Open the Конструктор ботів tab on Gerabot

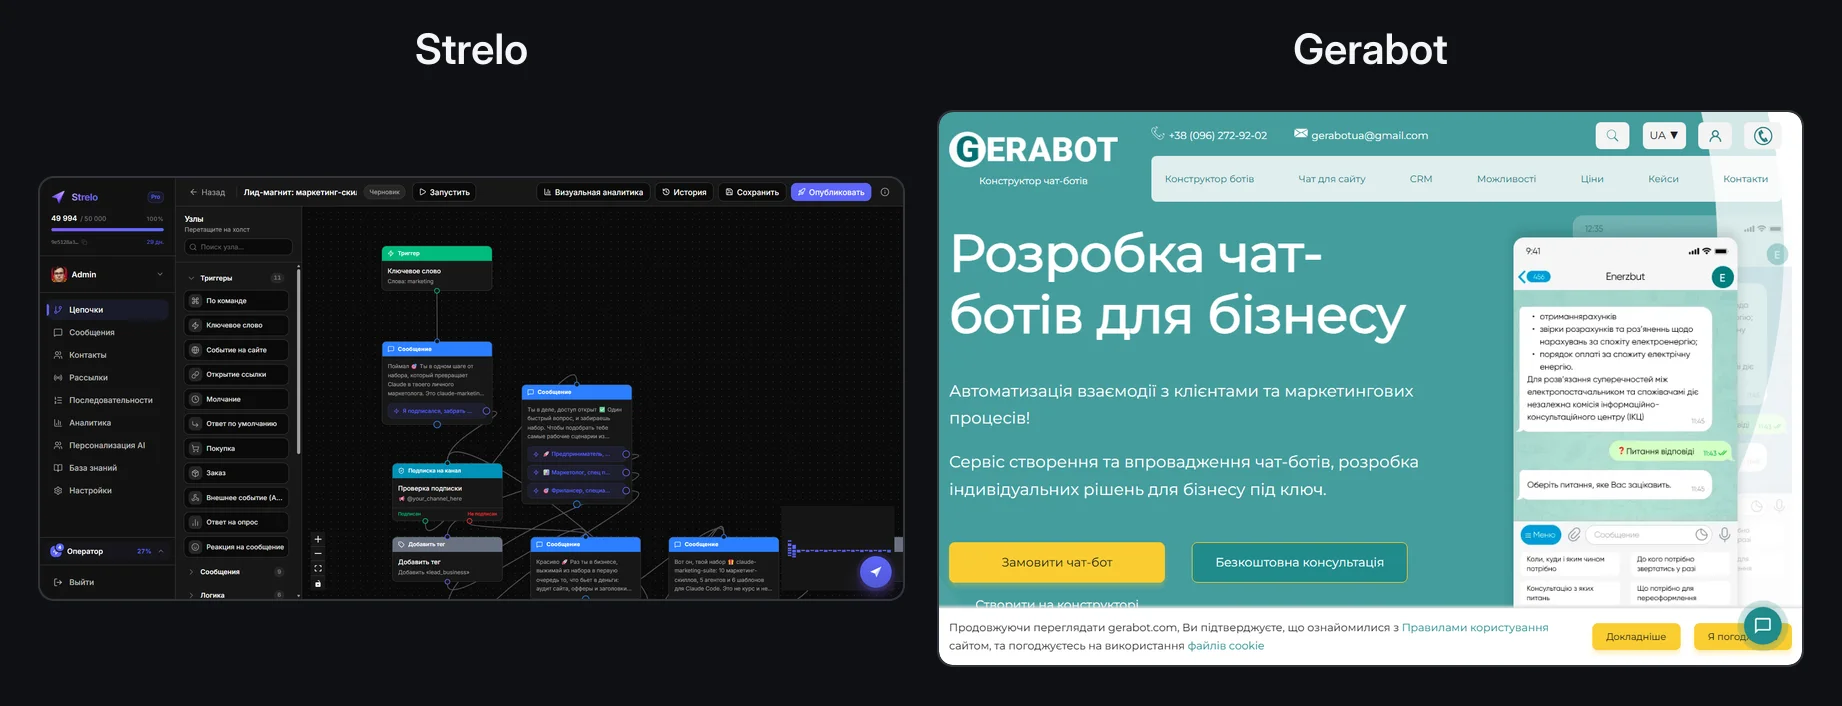(x=1209, y=179)
